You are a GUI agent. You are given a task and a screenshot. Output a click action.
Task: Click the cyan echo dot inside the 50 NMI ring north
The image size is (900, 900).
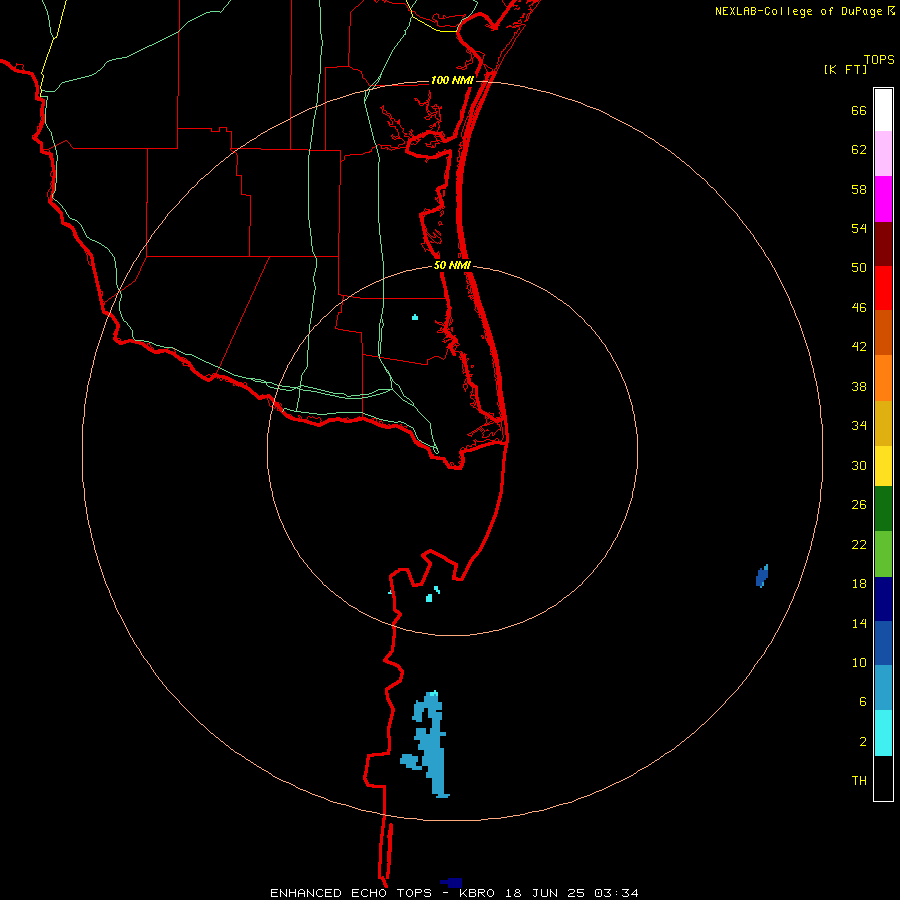click(415, 317)
